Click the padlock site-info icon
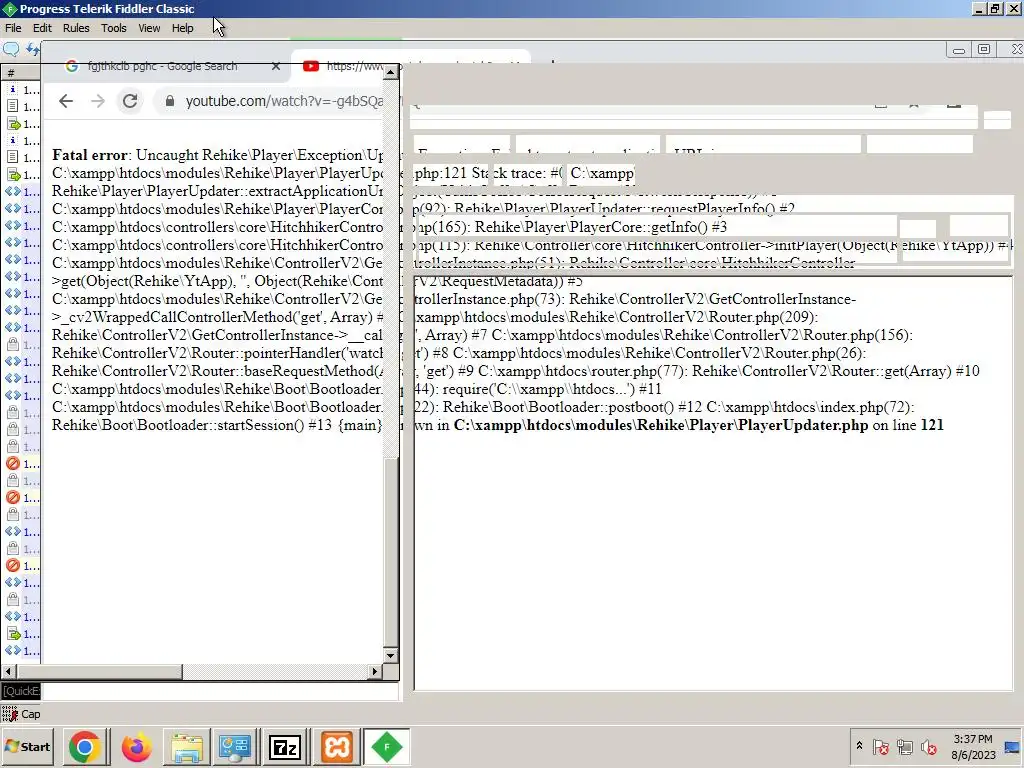This screenshot has width=1024, height=768. (170, 101)
